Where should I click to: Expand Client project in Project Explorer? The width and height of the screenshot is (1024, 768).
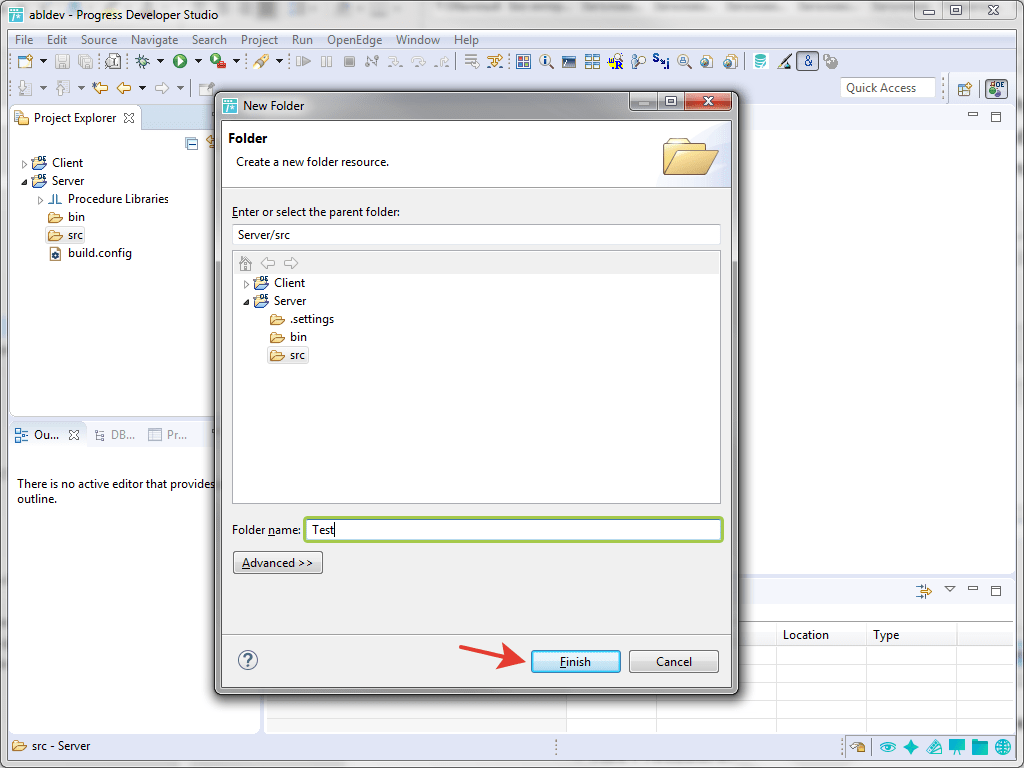click(x=25, y=164)
